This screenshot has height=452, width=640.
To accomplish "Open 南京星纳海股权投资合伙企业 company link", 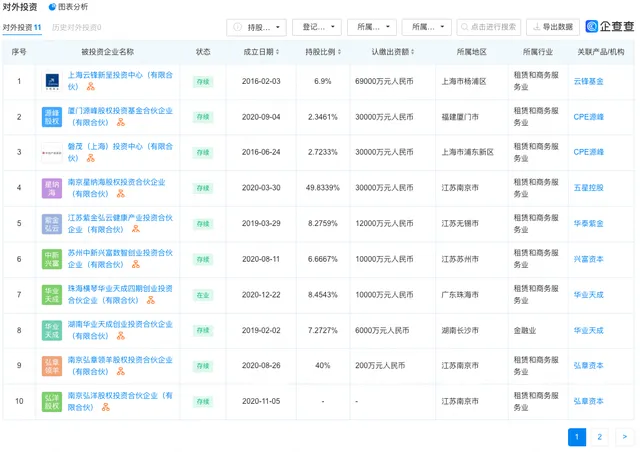I will pos(116,182).
